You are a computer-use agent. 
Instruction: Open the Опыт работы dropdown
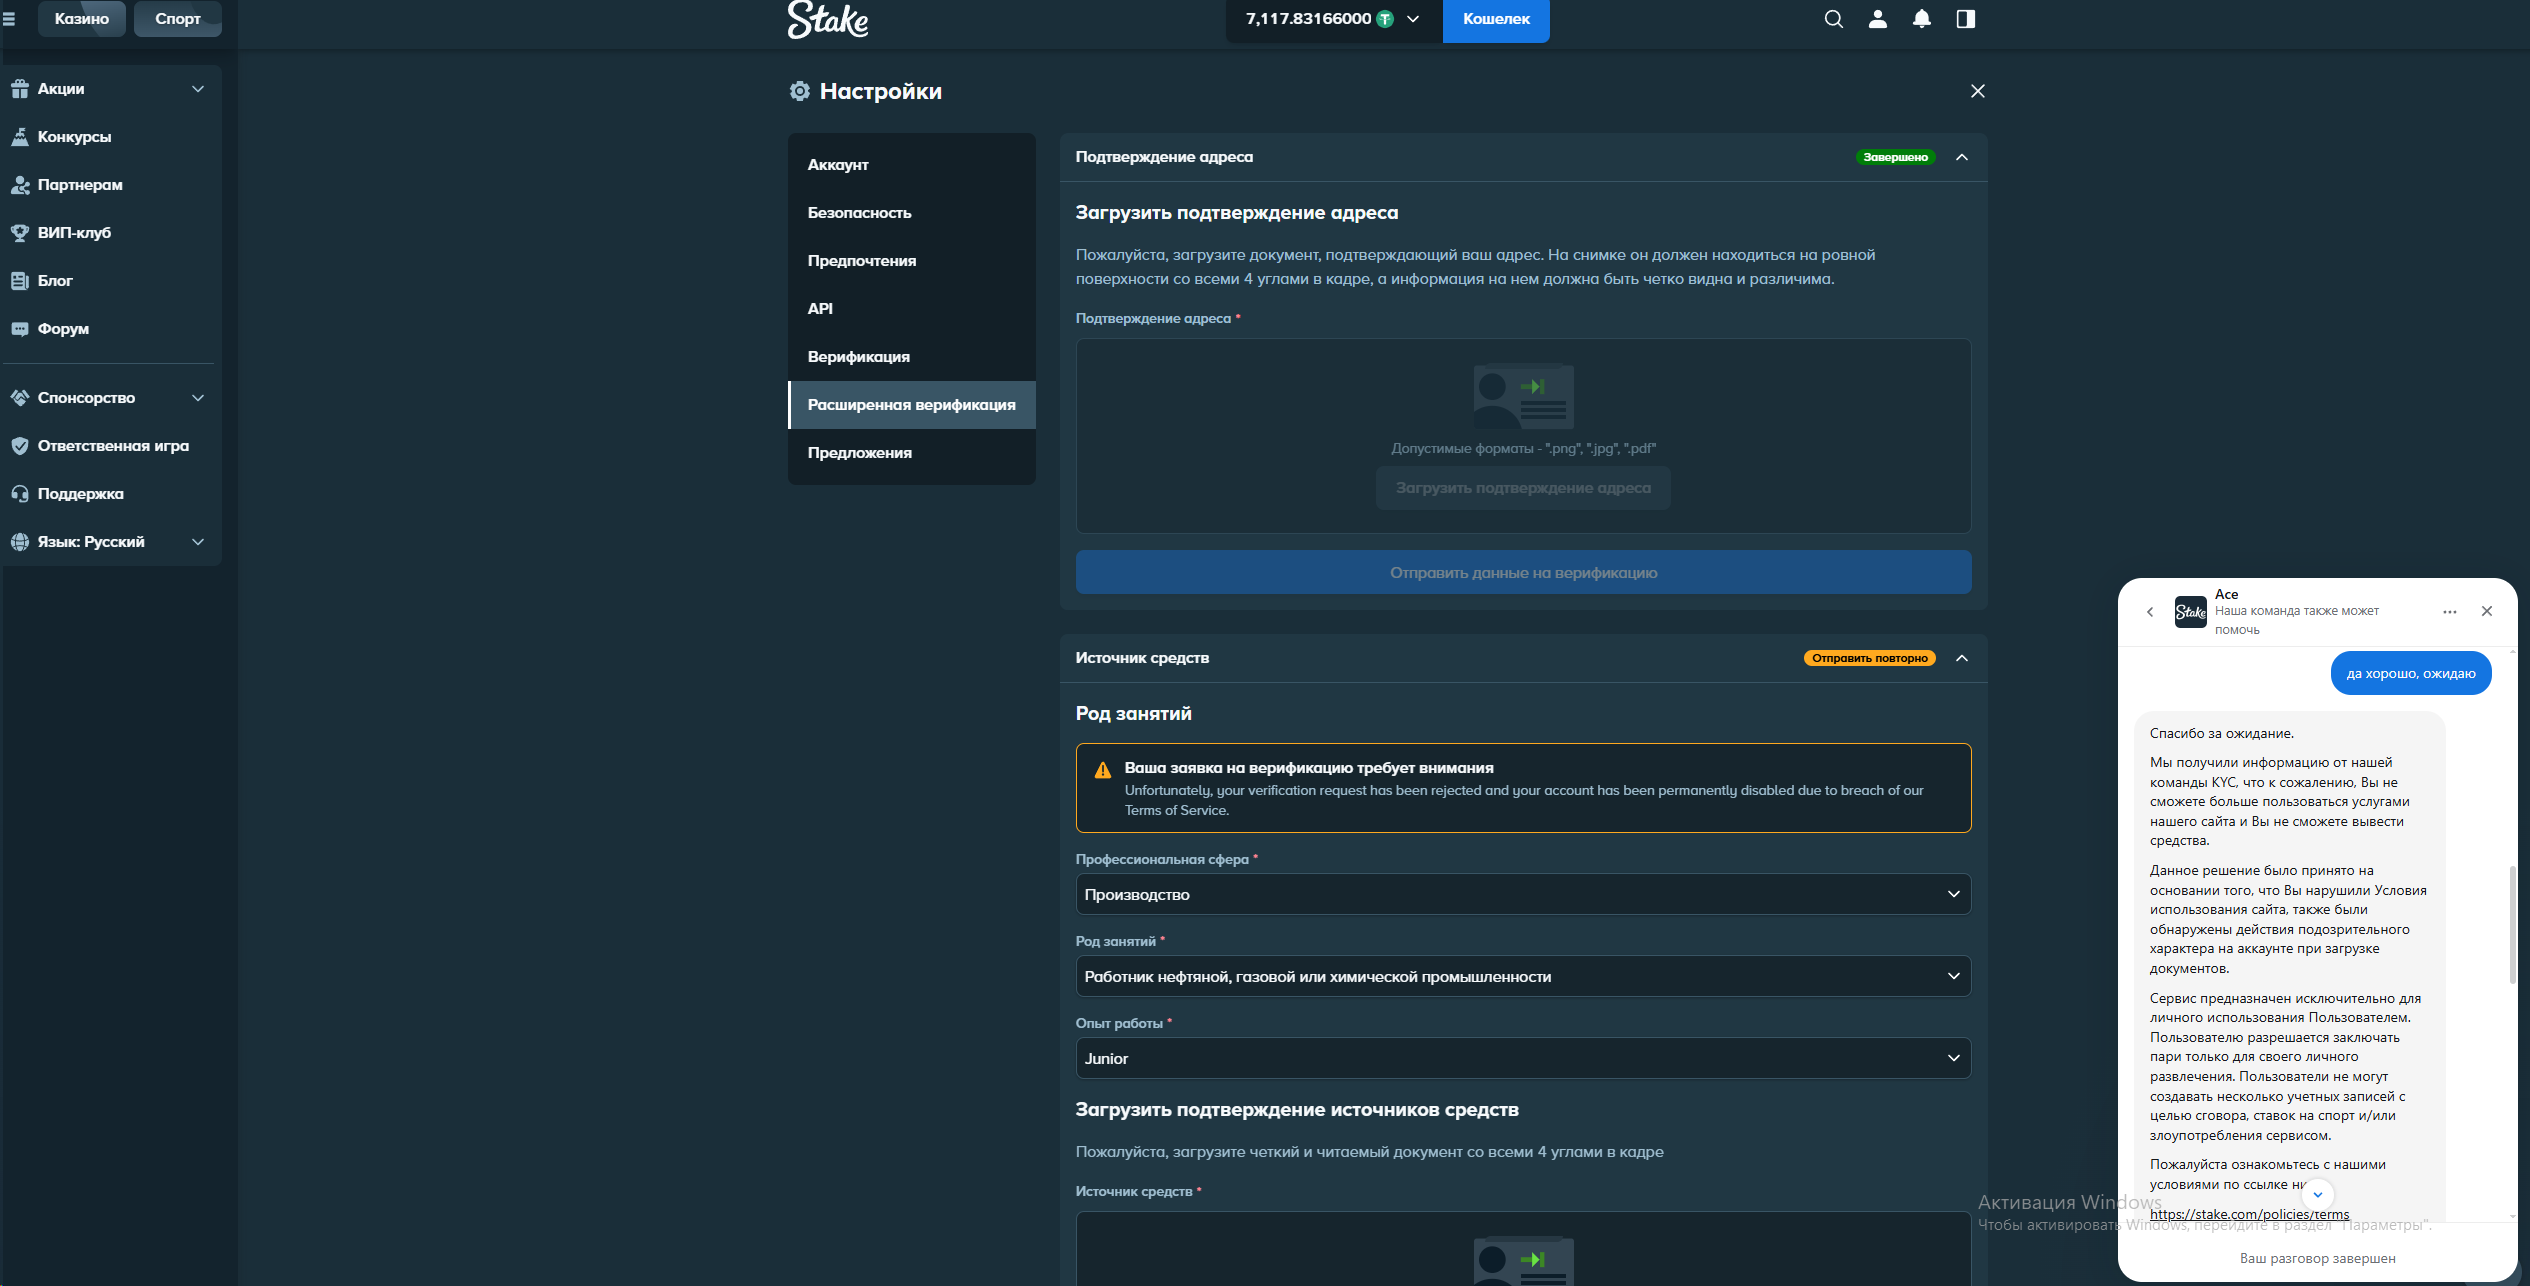1523,1058
